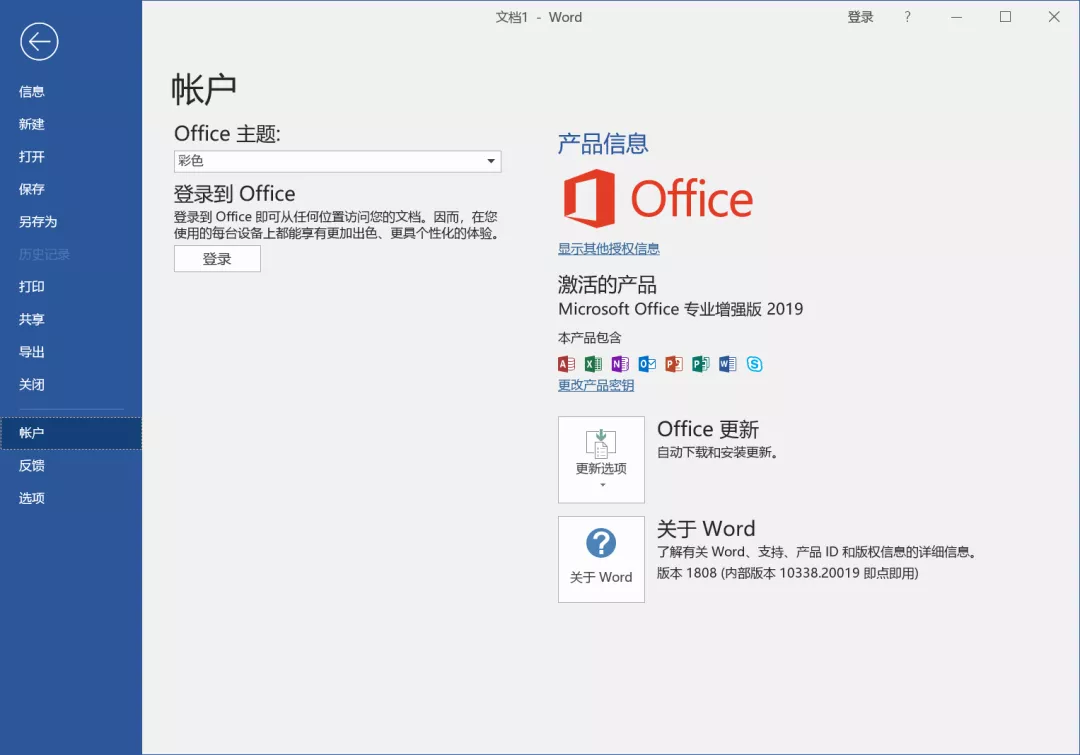The image size is (1080, 755).
Task: Click the 产品信息 heading
Action: pyautogui.click(x=603, y=143)
